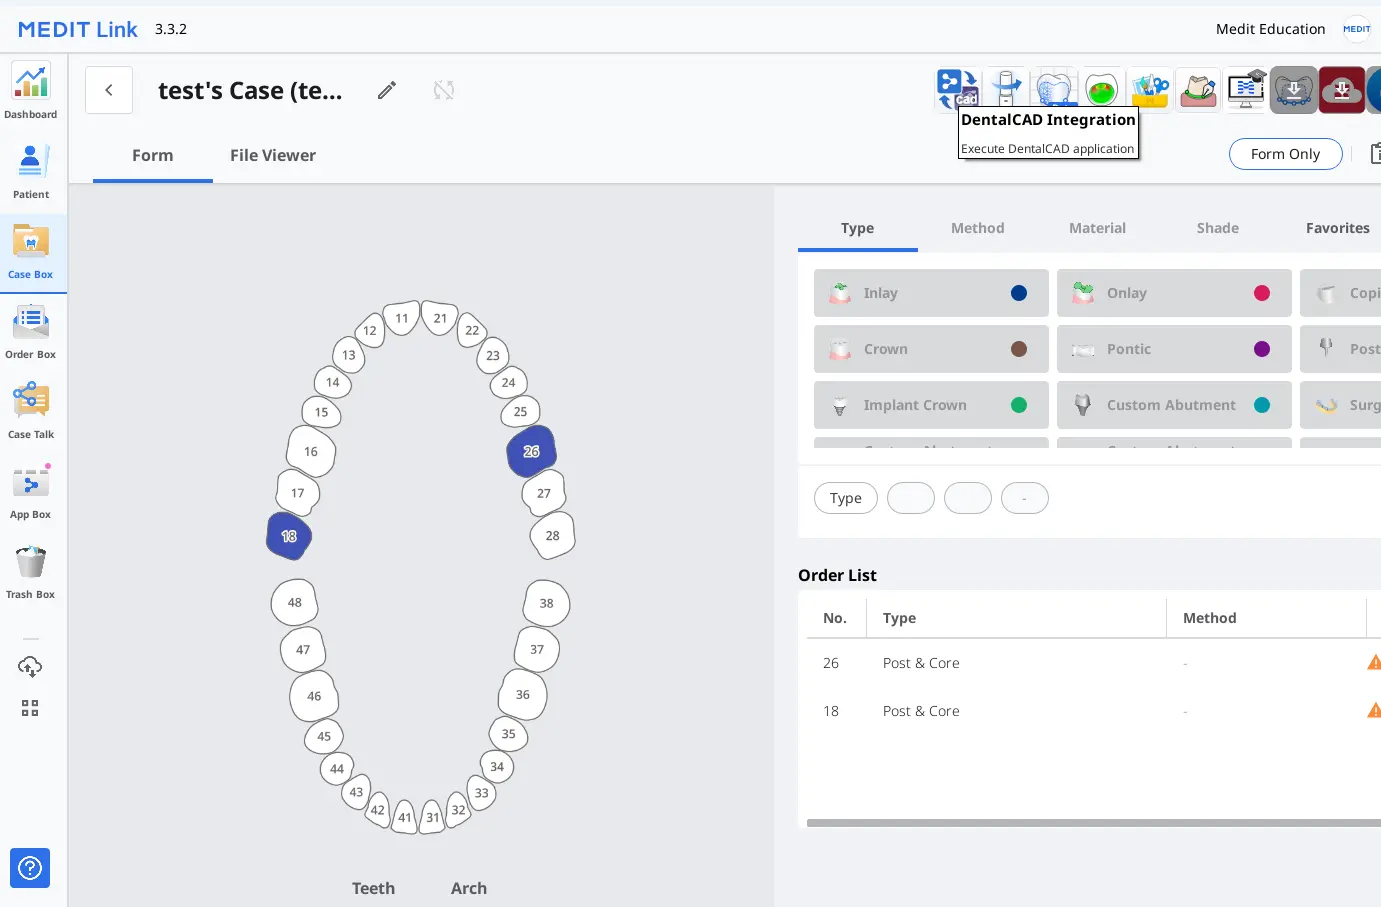Screen dimensions: 1381x907
Task: Open the App Box in sidebar
Action: pos(31,491)
